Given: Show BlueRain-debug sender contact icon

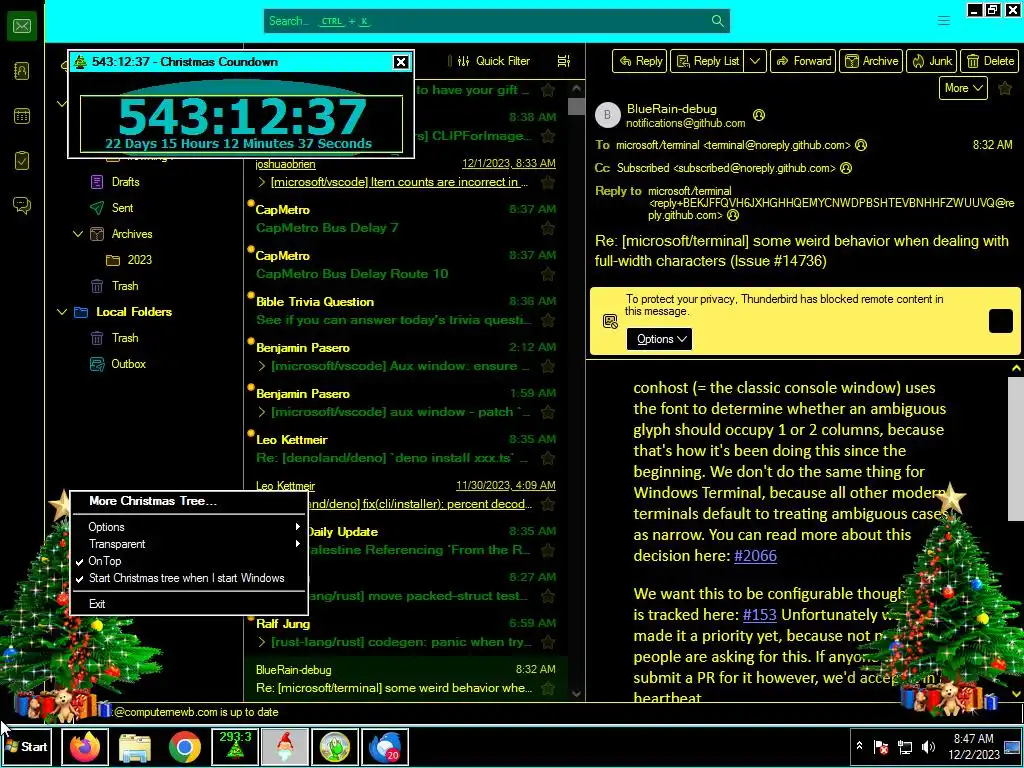Looking at the screenshot, I should coord(759,115).
